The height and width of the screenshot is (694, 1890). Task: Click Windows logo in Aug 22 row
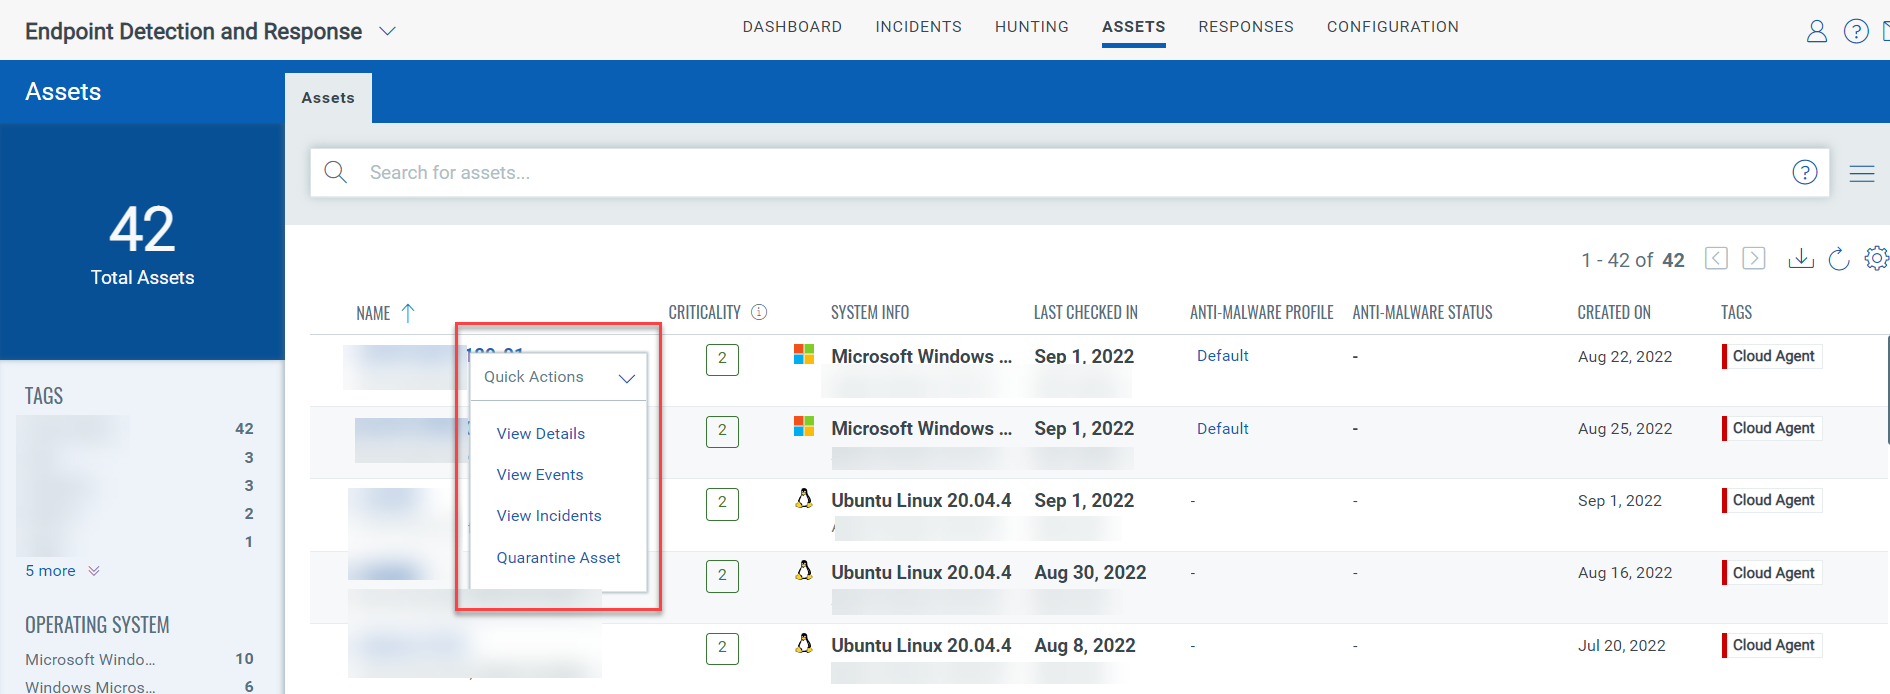[804, 354]
